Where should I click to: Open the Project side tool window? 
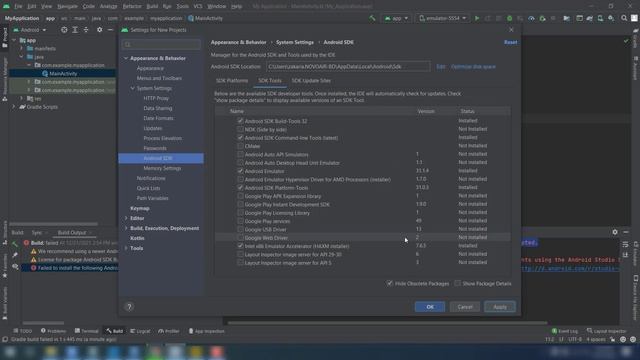[x=4, y=38]
